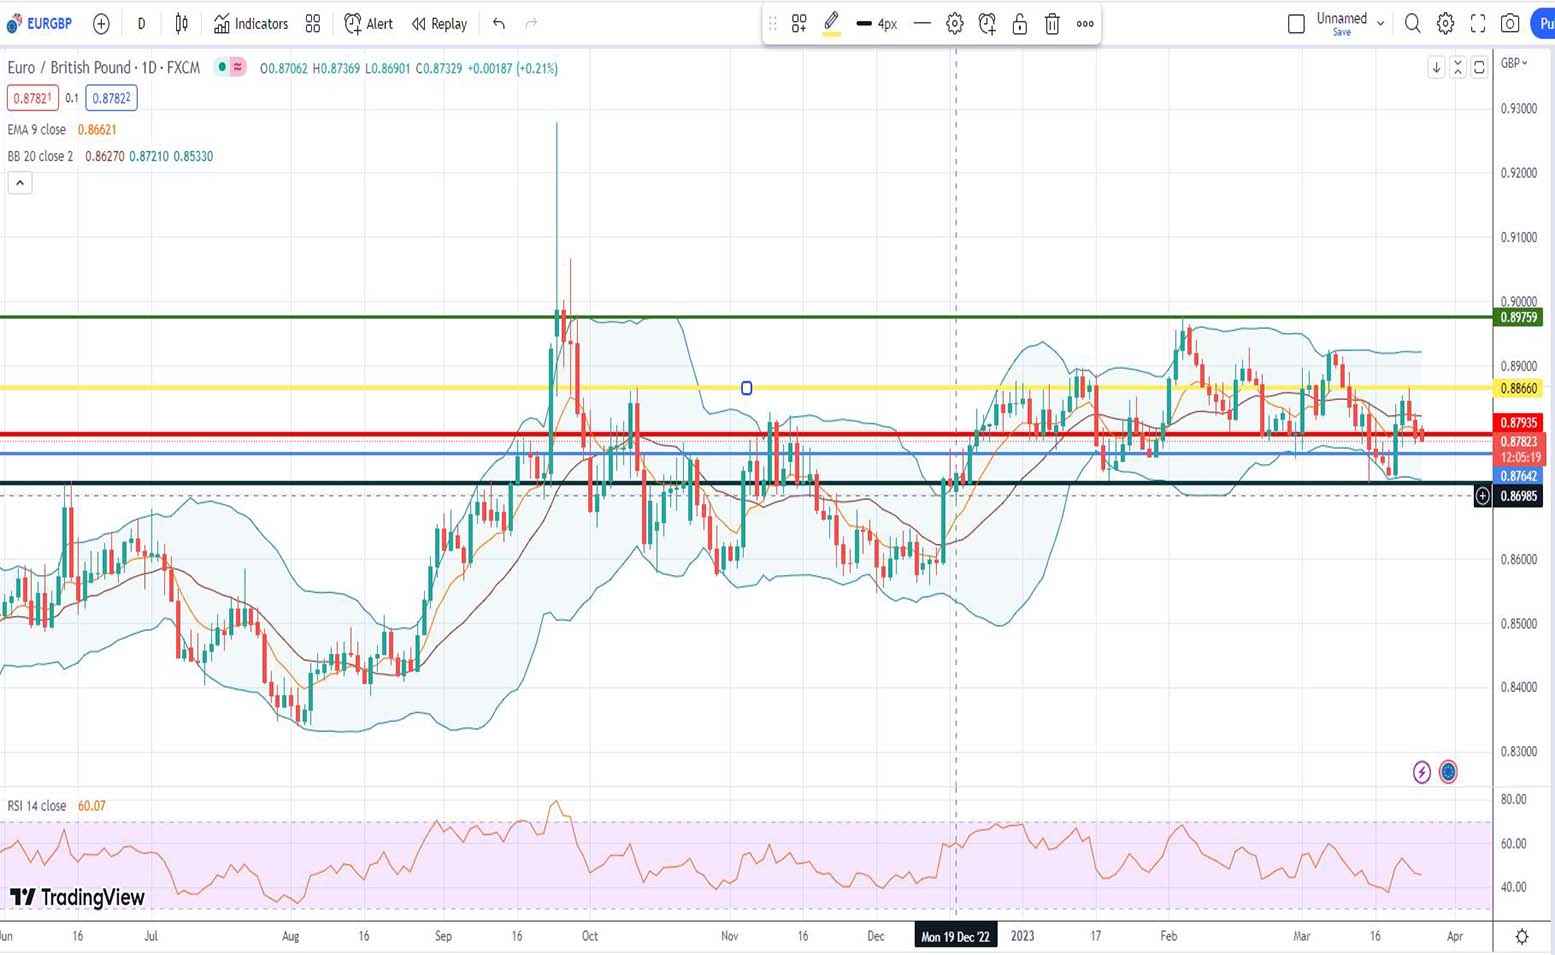Screen dimensions: 1555x955
Task: Expand the Unnamed layout dropdown arrow
Action: (x=1381, y=23)
